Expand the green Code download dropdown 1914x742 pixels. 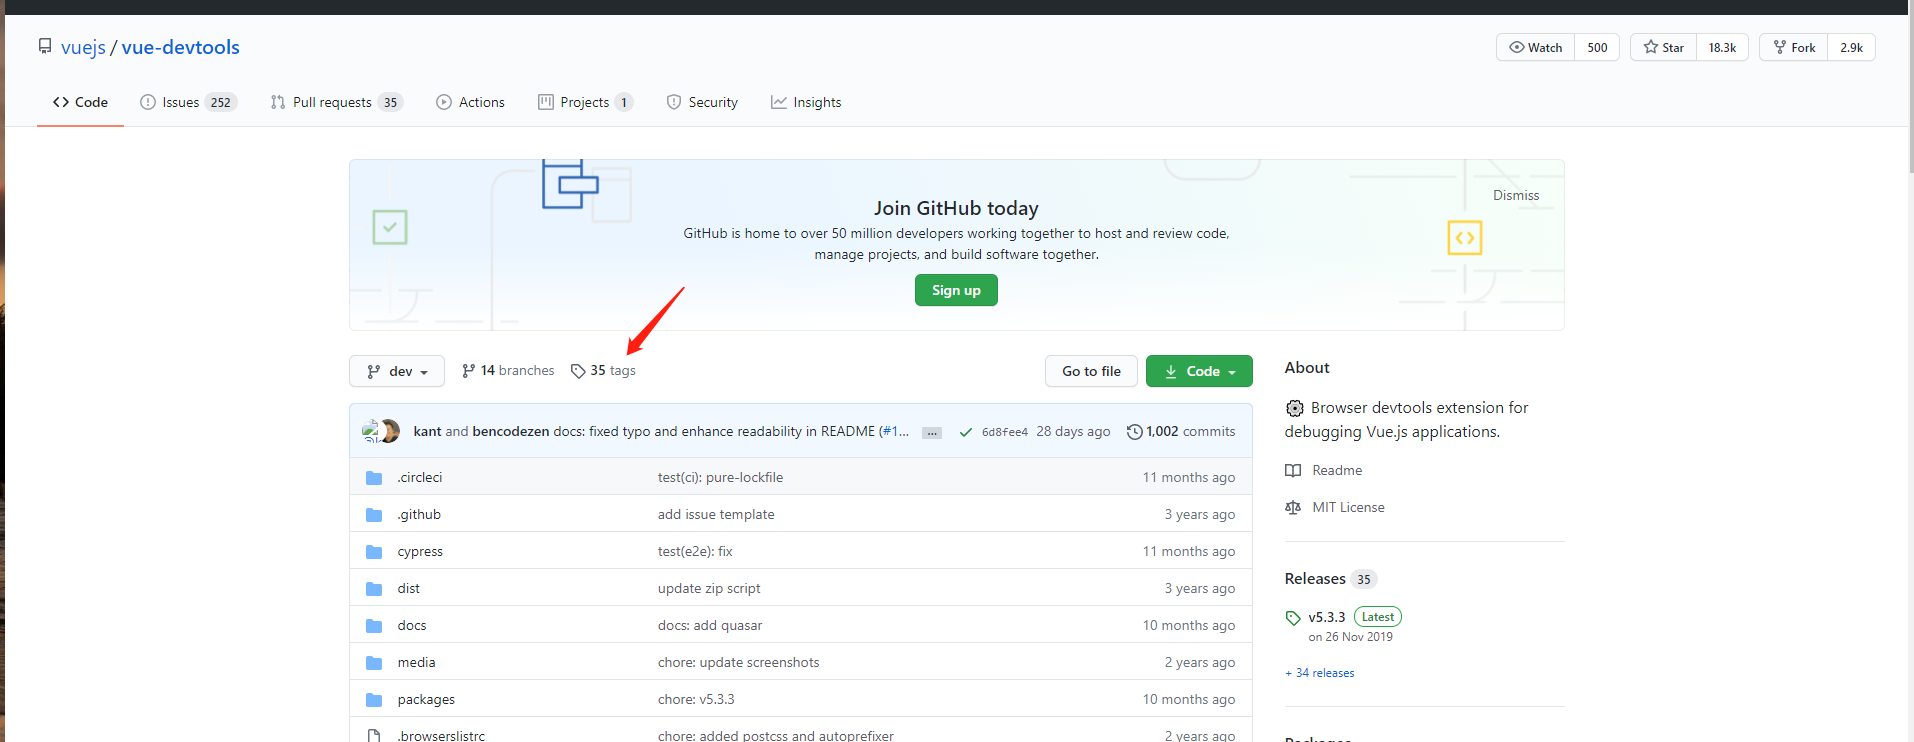(1199, 371)
